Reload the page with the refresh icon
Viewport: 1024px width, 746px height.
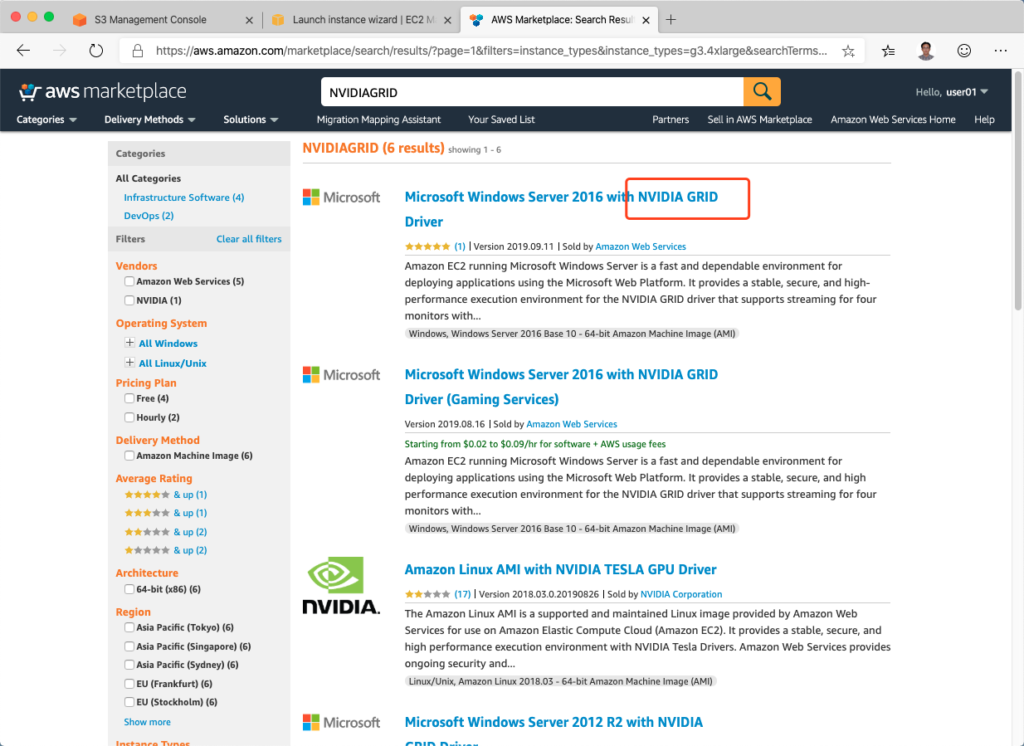click(x=96, y=50)
